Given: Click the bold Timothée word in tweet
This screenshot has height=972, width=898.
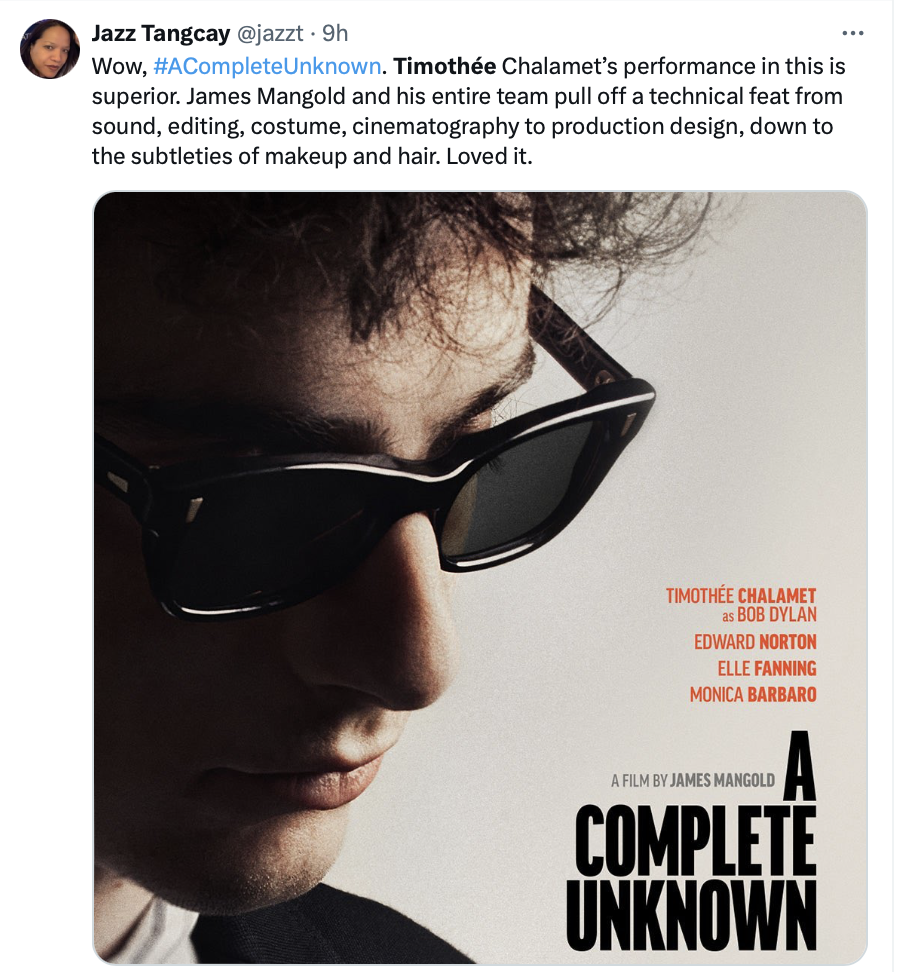Looking at the screenshot, I should [x=444, y=66].
